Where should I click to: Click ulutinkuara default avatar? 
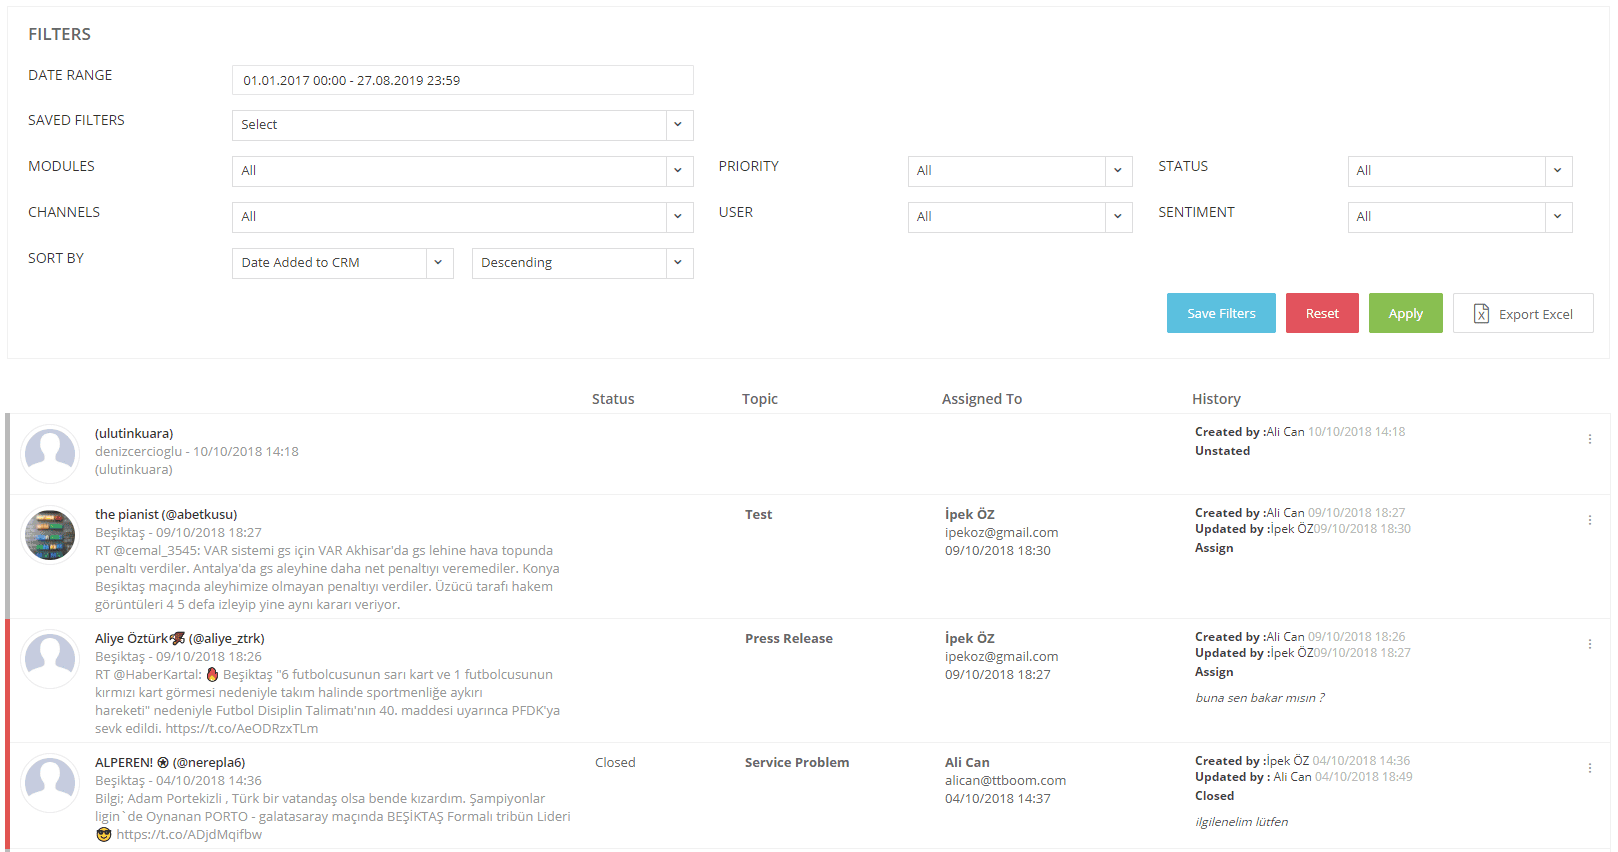click(50, 454)
